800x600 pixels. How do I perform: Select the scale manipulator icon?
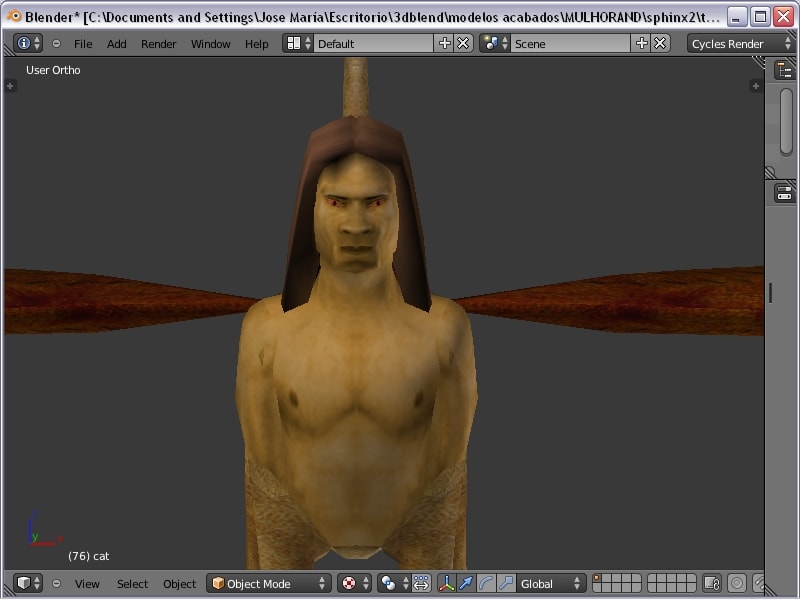(x=506, y=584)
